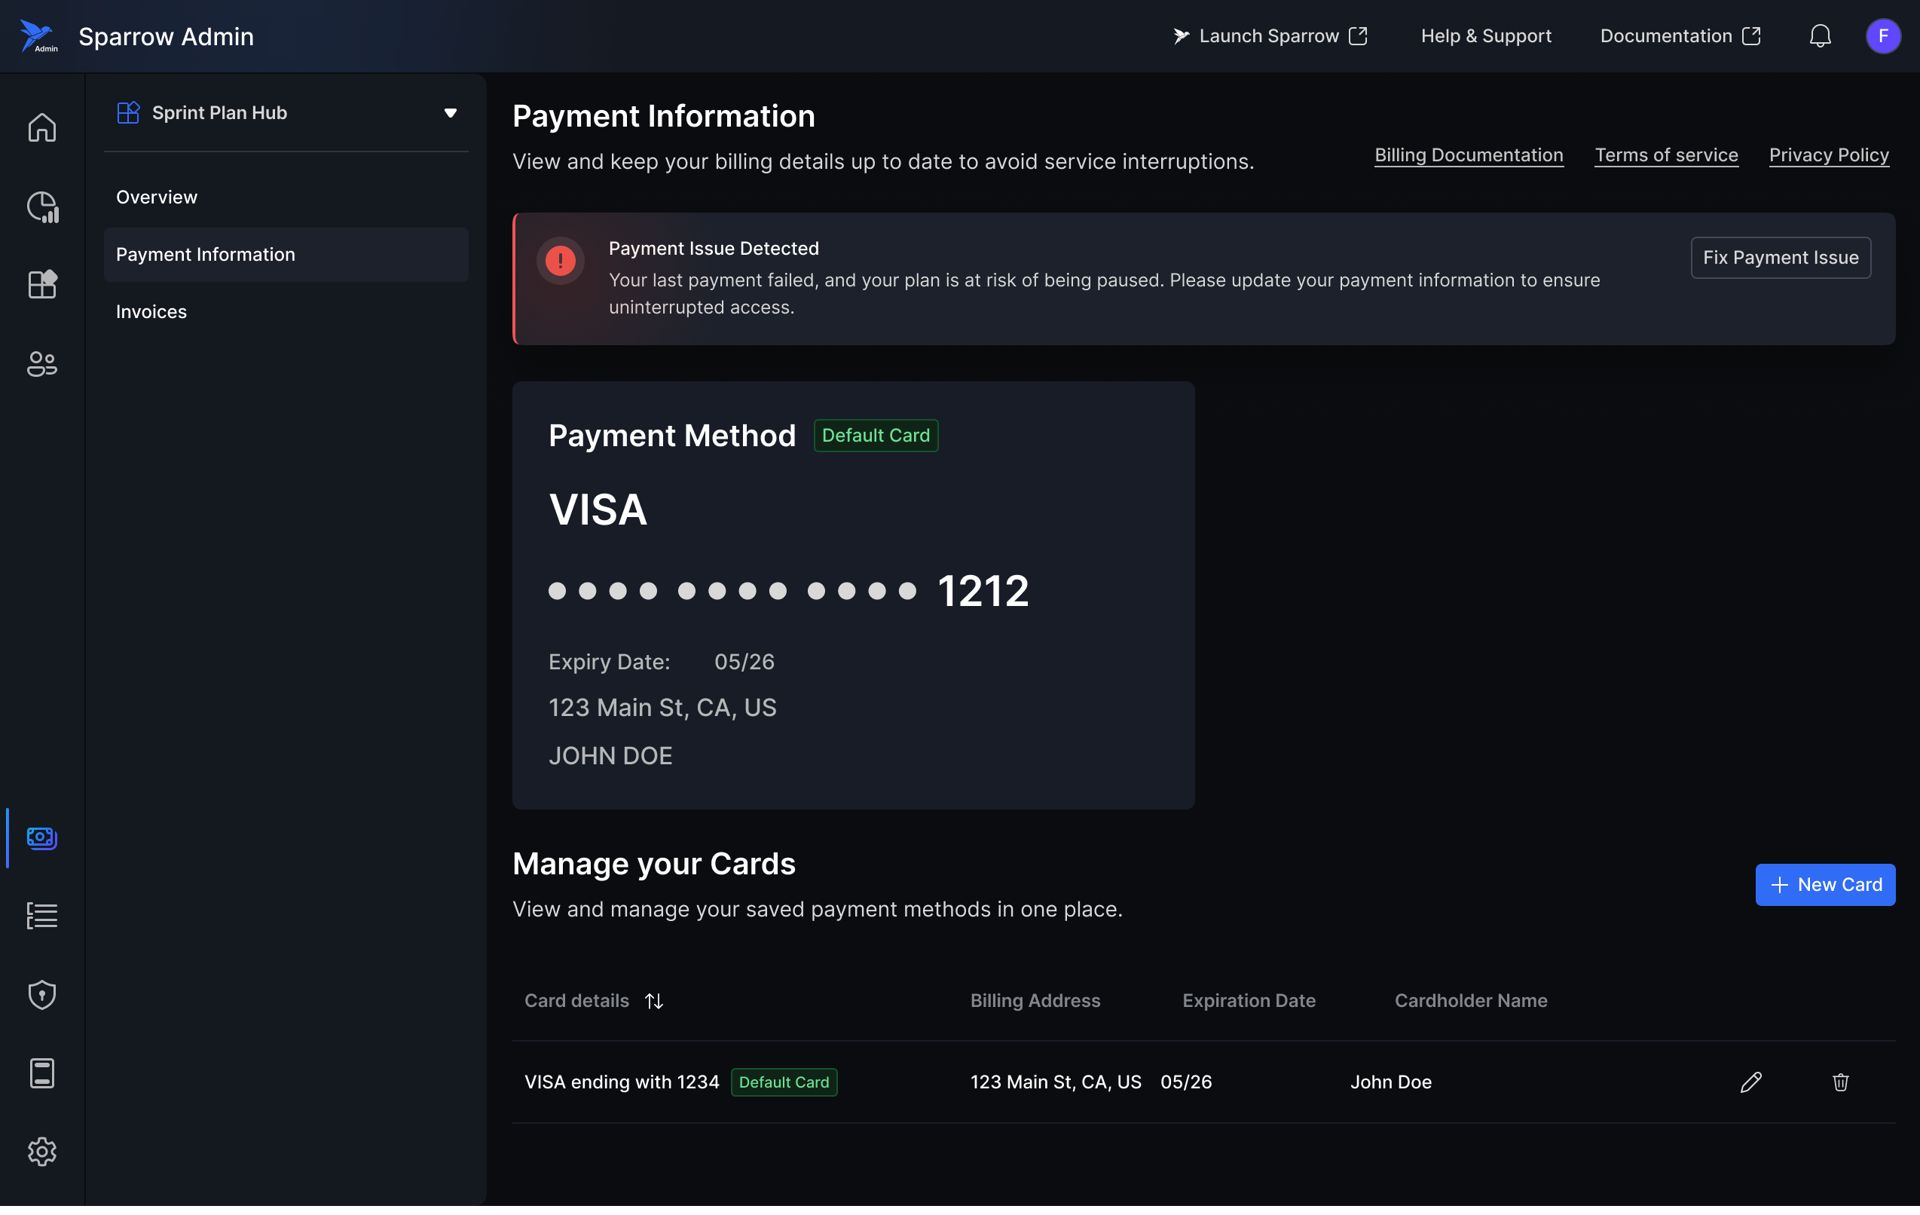Open the users and teams sidebar icon
Image resolution: width=1920 pixels, height=1215 pixels.
pos(42,364)
